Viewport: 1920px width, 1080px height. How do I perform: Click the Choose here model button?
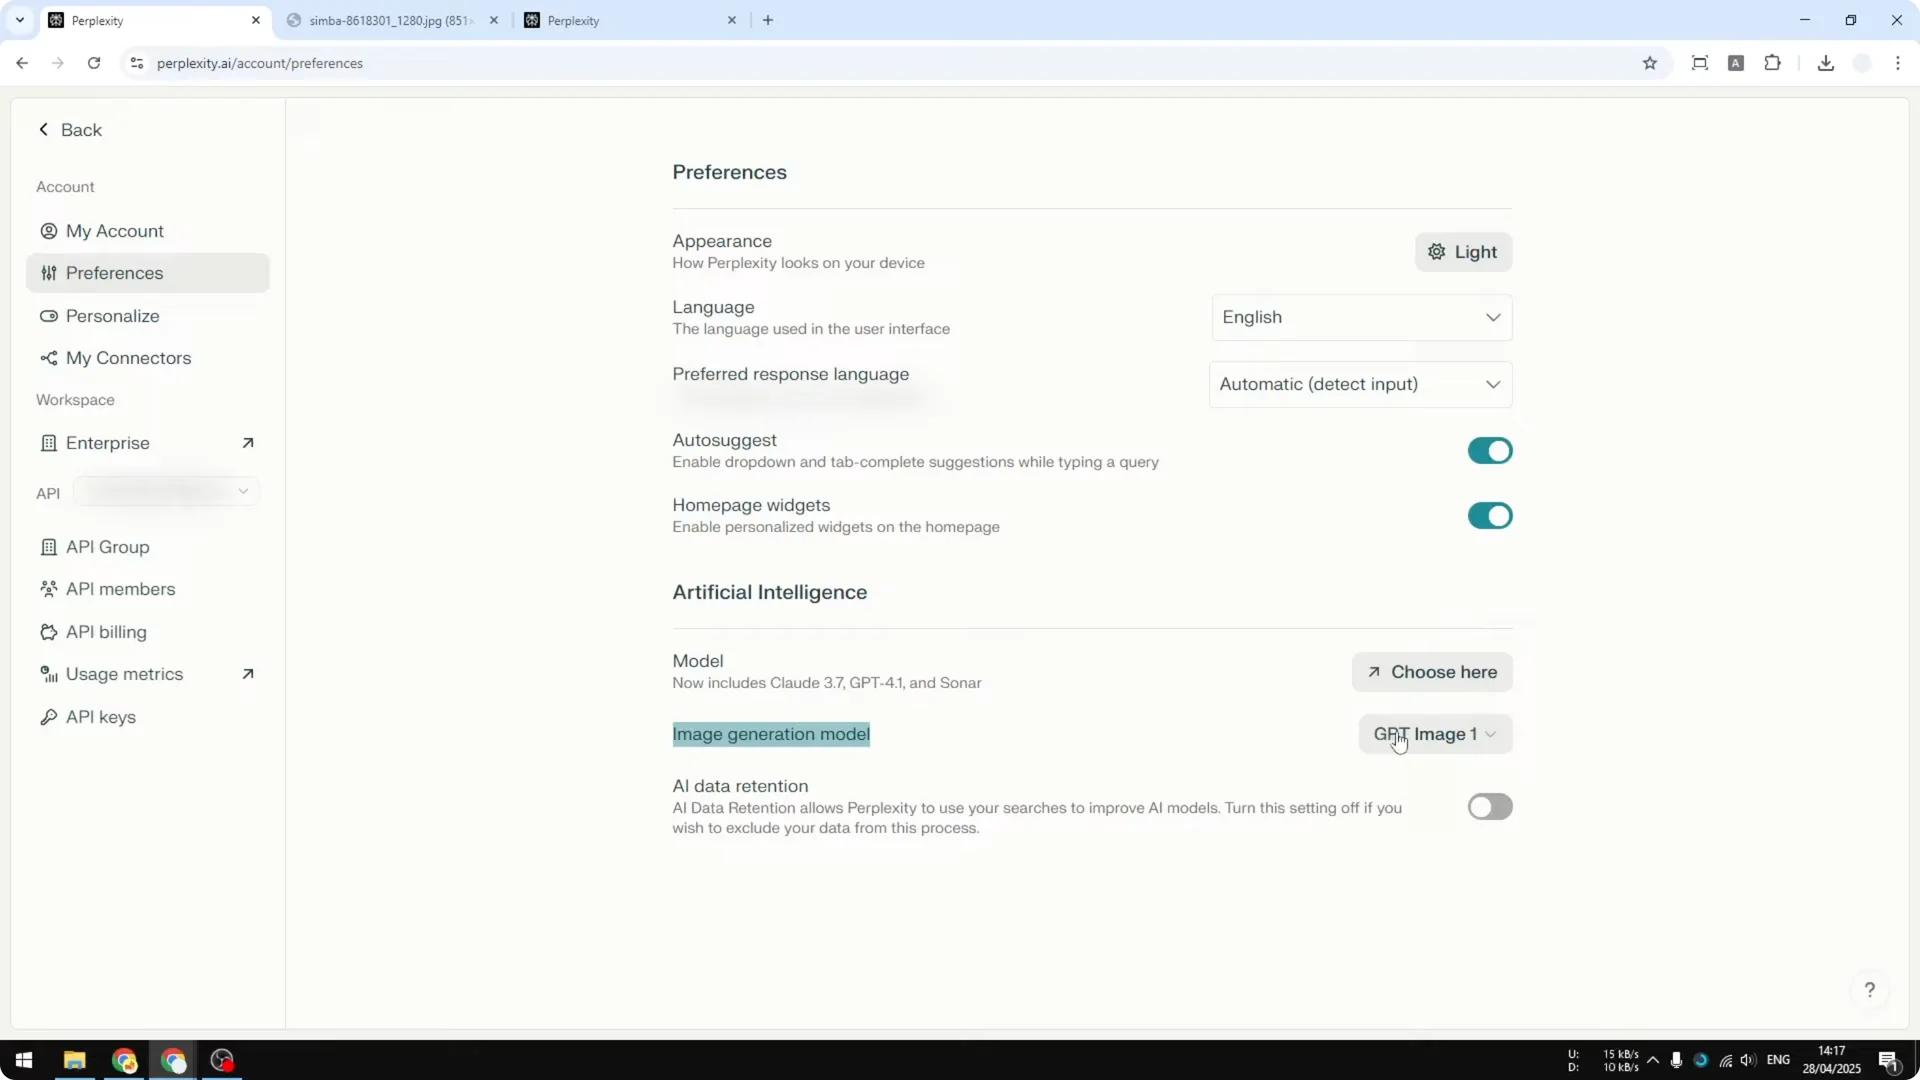pos(1431,672)
